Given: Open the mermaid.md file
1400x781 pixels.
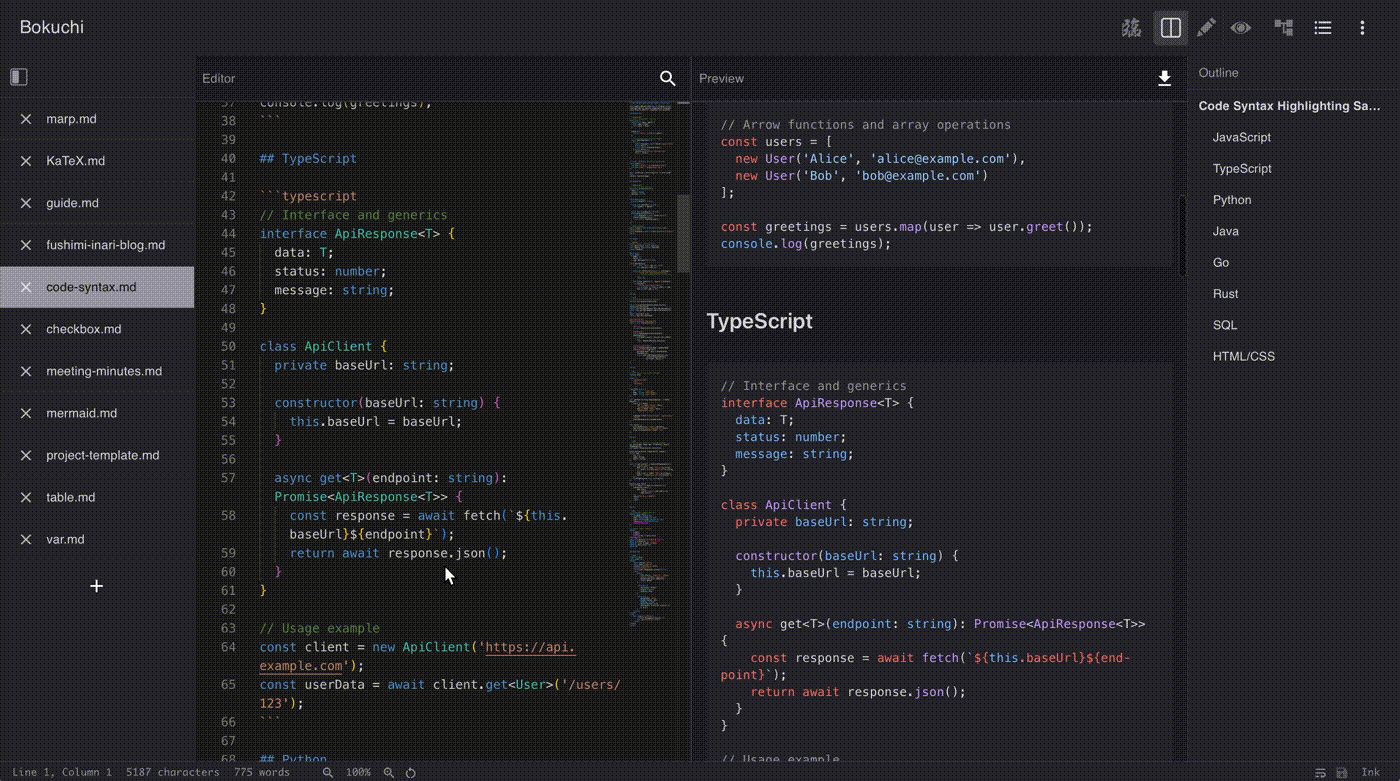Looking at the screenshot, I should click(81, 413).
